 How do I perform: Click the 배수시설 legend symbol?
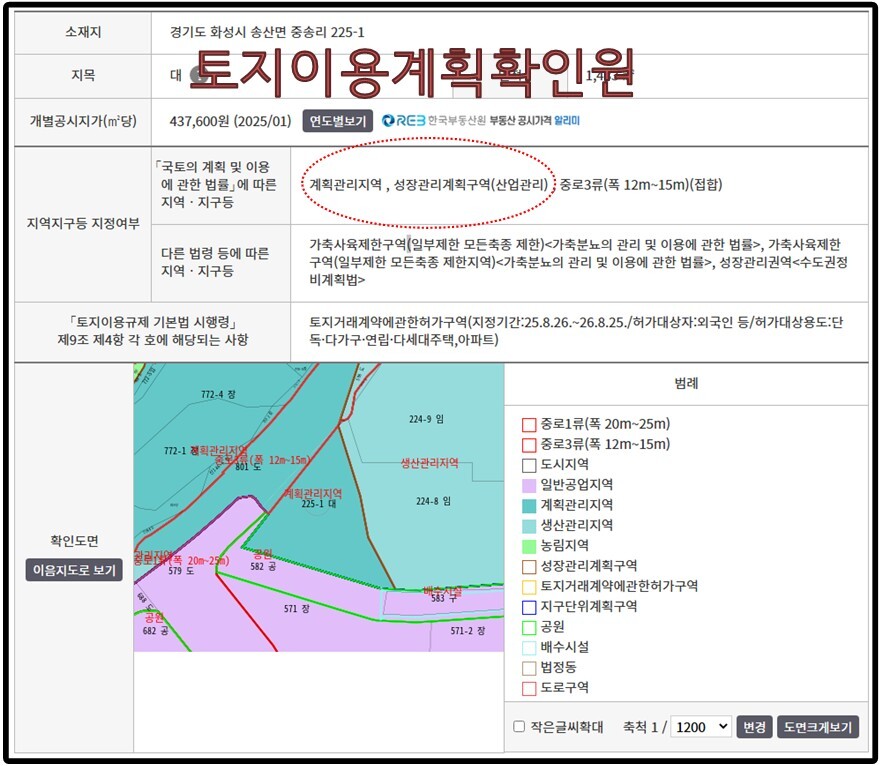pyautogui.click(x=526, y=644)
